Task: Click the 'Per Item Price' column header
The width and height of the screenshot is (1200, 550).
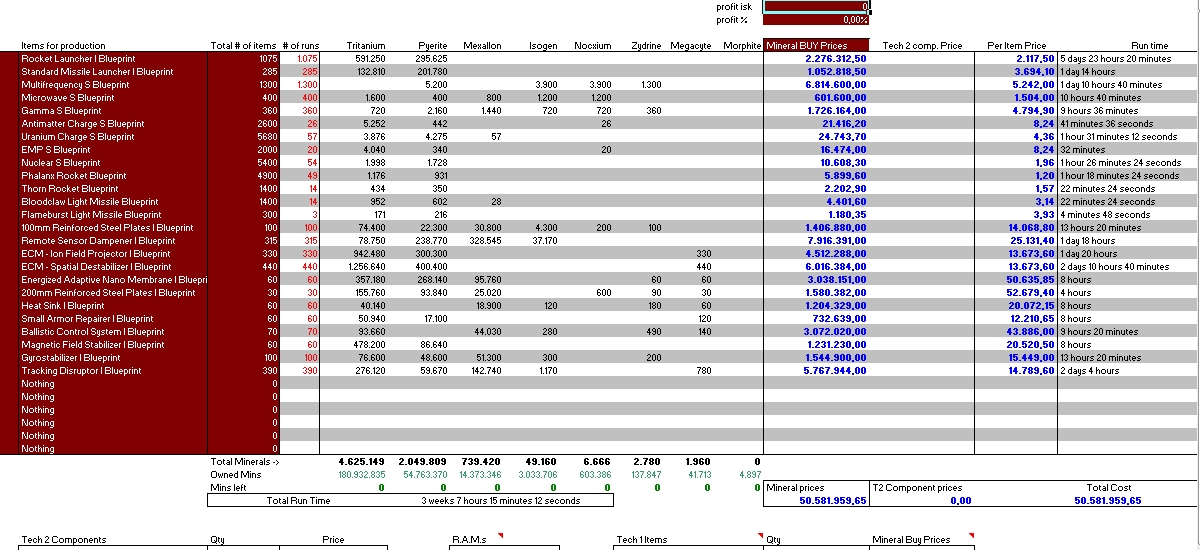Action: [x=1016, y=46]
